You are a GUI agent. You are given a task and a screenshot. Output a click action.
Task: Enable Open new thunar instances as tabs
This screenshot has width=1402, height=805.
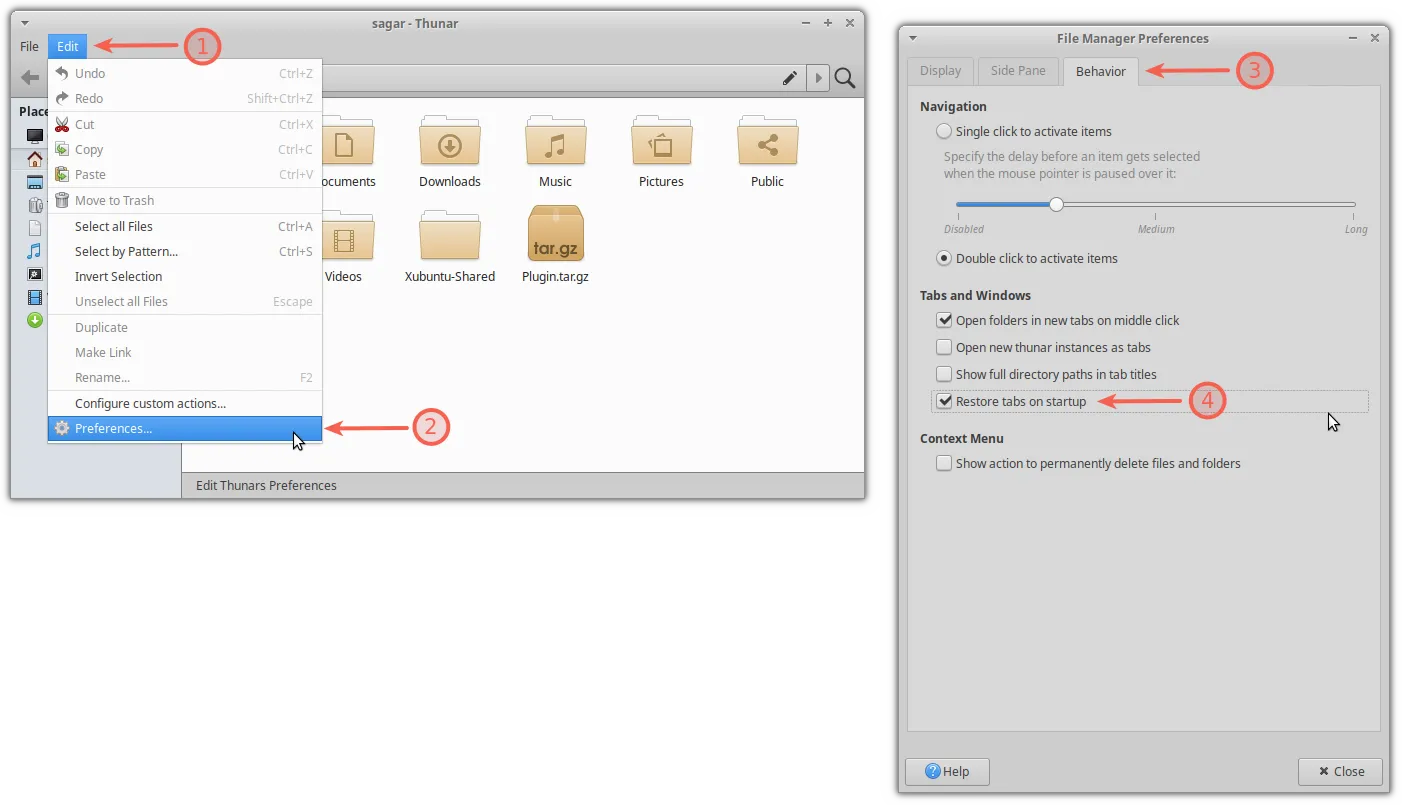coord(944,347)
